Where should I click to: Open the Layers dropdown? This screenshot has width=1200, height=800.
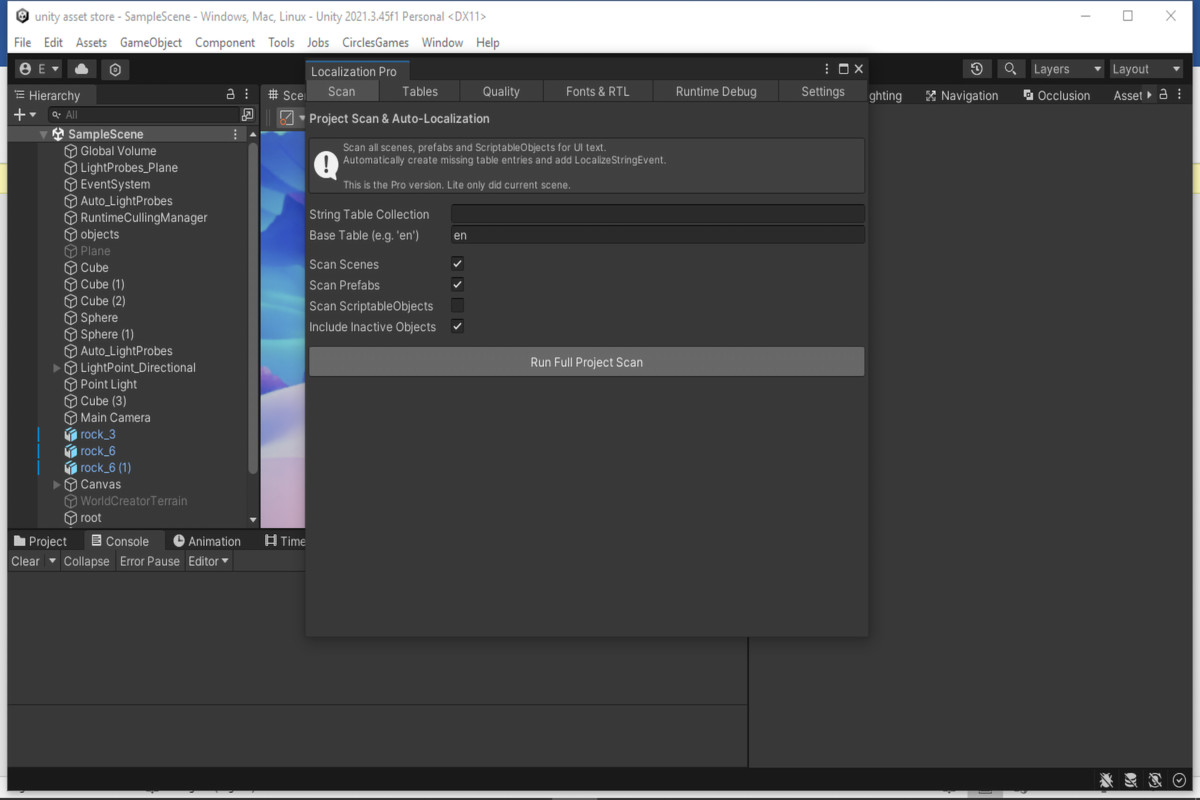click(1066, 69)
